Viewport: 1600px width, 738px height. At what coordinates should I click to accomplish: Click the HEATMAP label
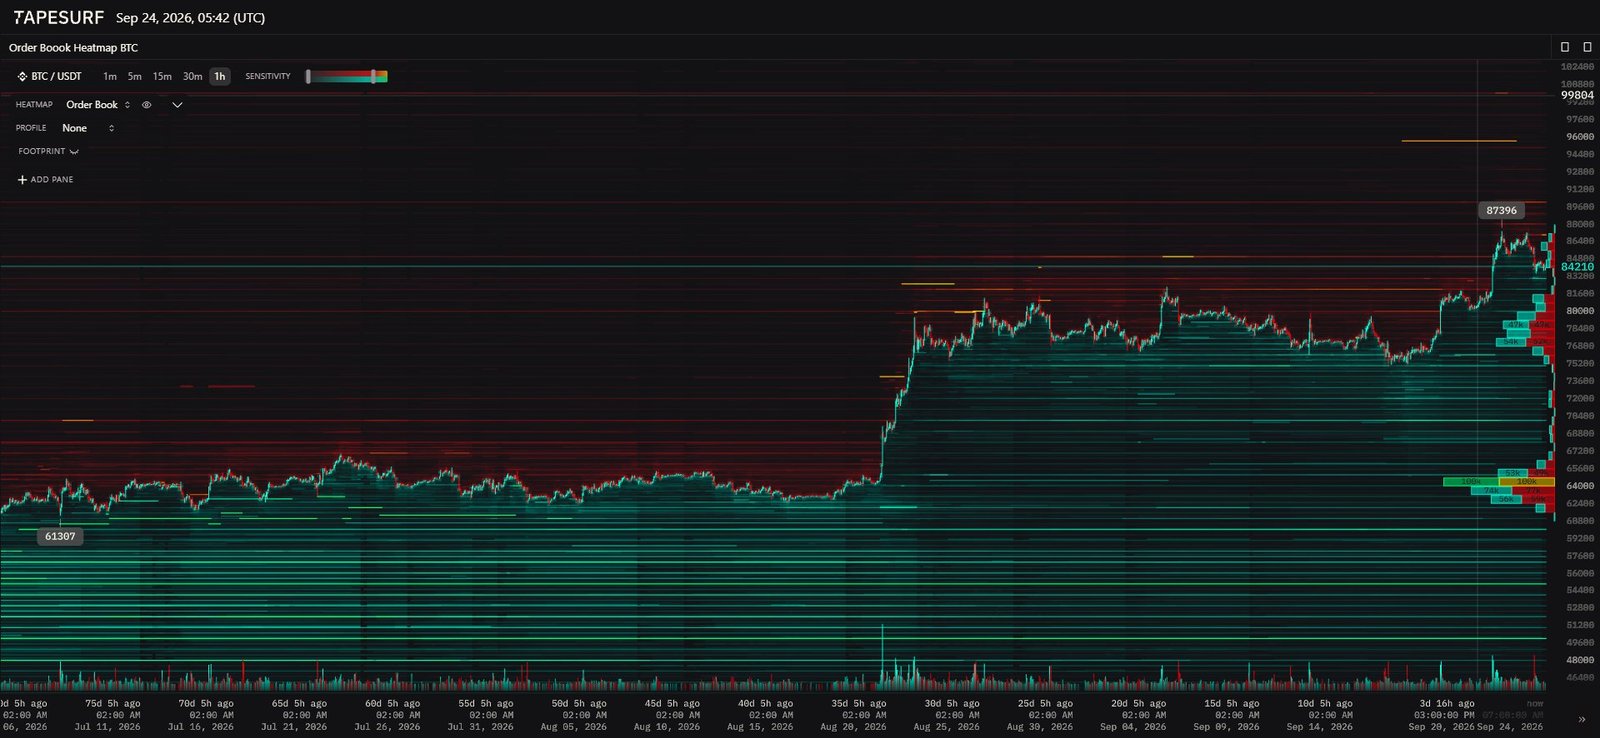click(x=34, y=105)
